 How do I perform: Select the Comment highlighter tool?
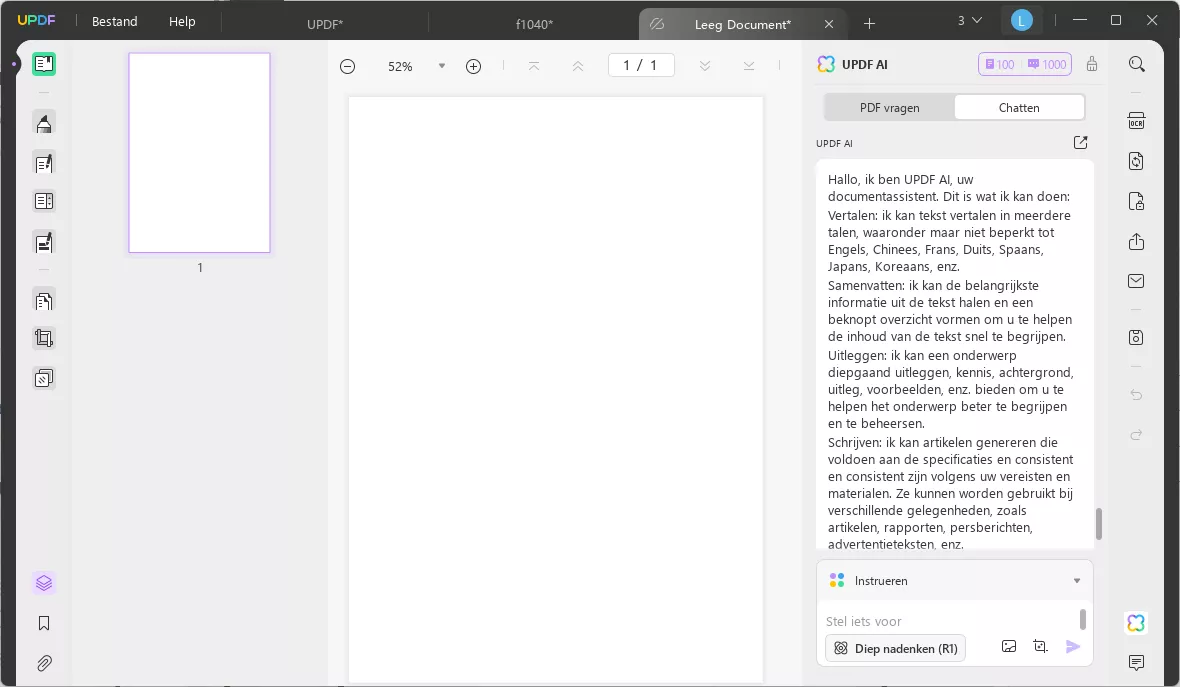pos(44,123)
